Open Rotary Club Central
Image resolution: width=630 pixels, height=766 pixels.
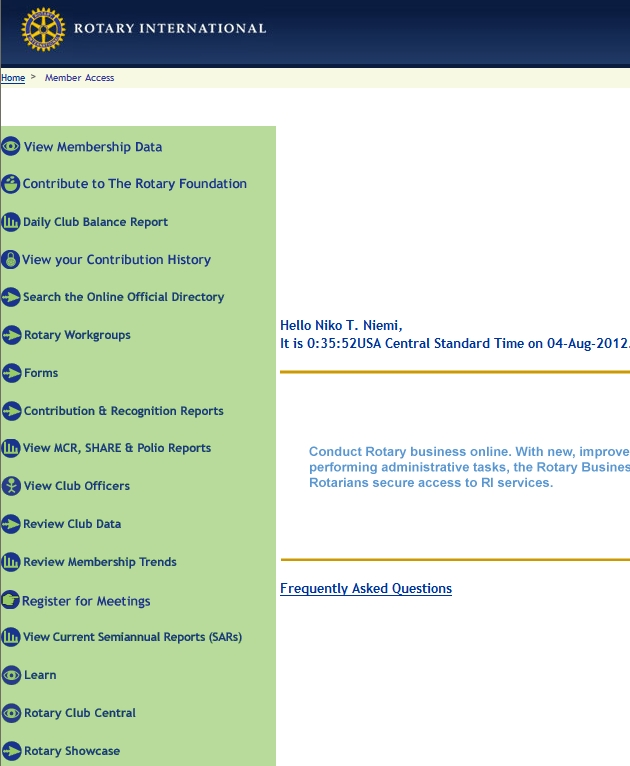coord(80,713)
